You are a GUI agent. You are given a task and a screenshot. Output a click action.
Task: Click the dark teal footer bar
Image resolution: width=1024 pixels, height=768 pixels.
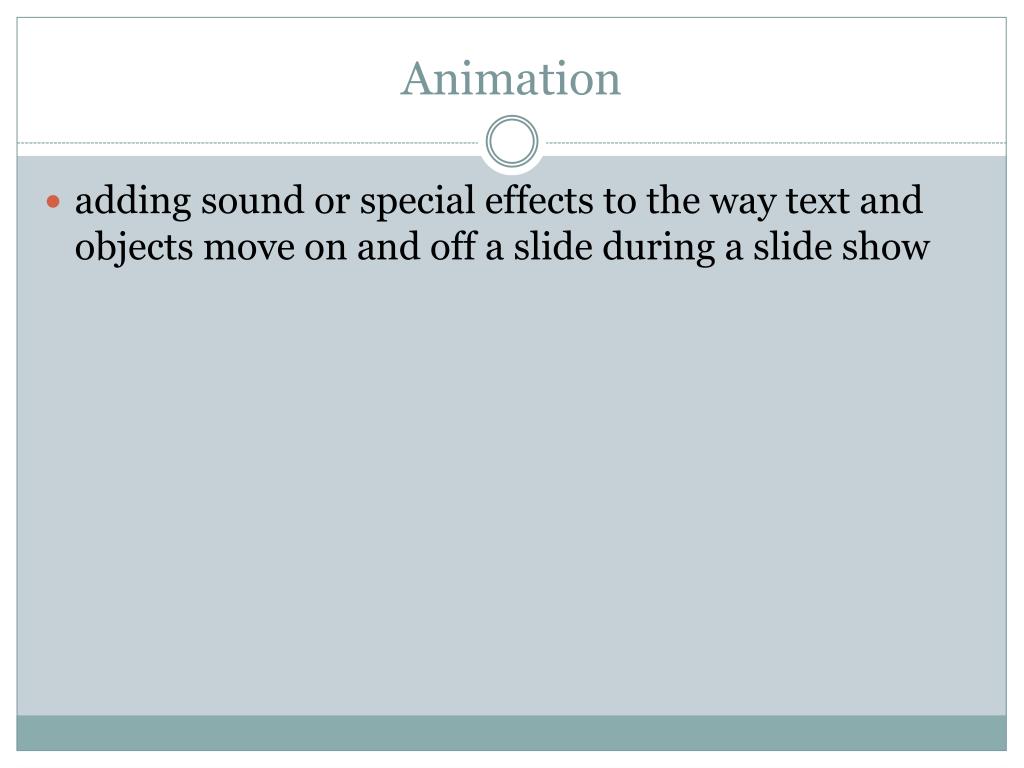[x=511, y=733]
